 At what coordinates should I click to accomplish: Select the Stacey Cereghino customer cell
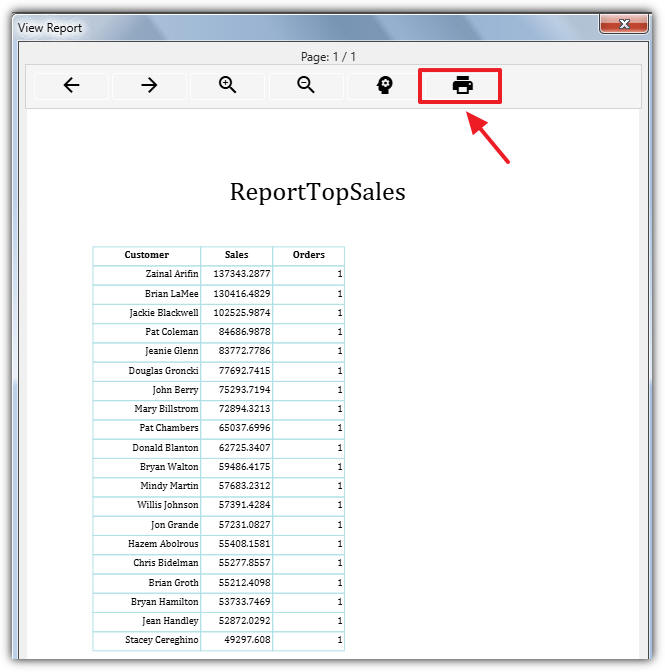(x=147, y=641)
